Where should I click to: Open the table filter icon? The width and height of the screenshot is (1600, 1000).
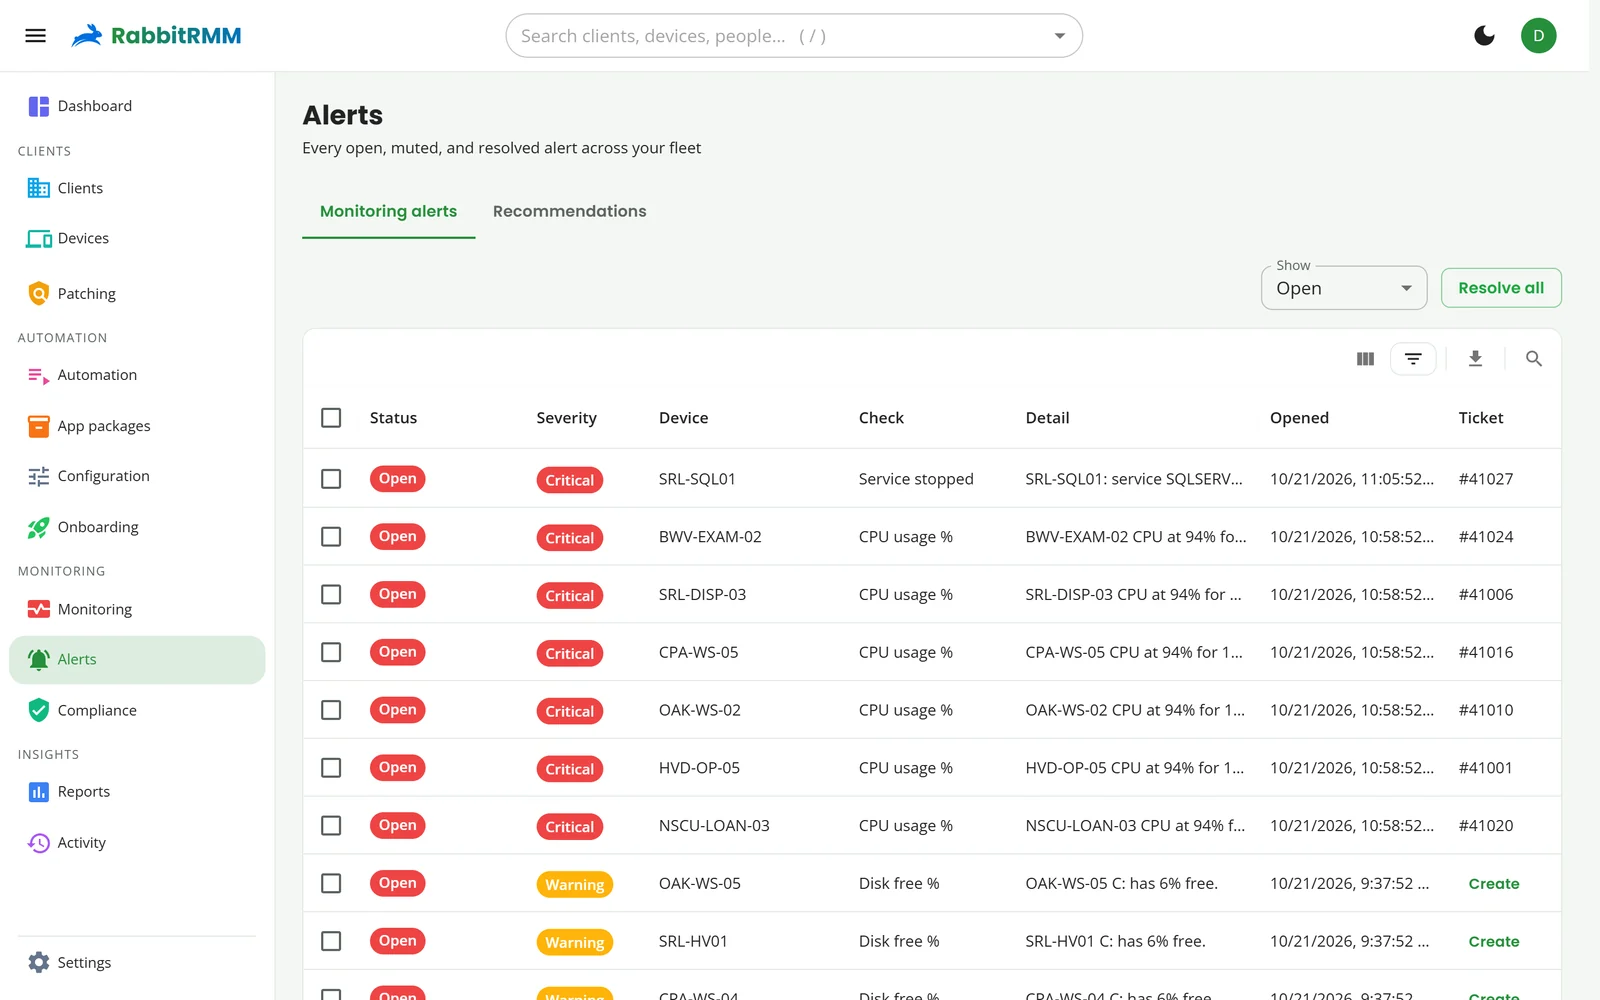[1413, 359]
